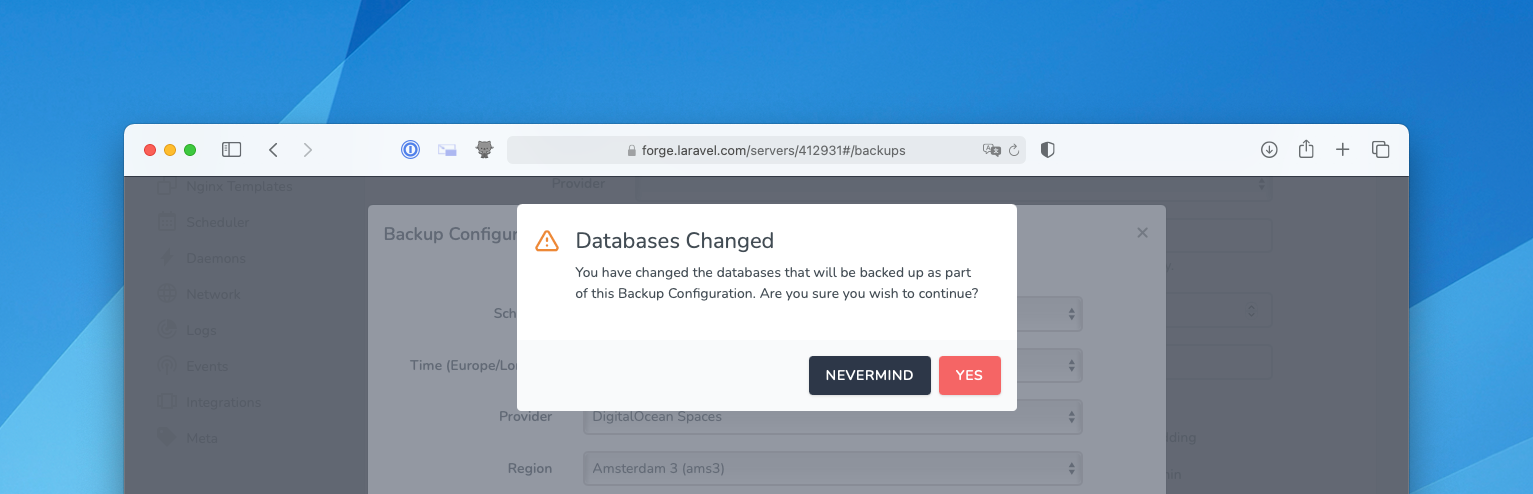Open Scheduler in the sidebar
The width and height of the screenshot is (1533, 494).
point(217,222)
